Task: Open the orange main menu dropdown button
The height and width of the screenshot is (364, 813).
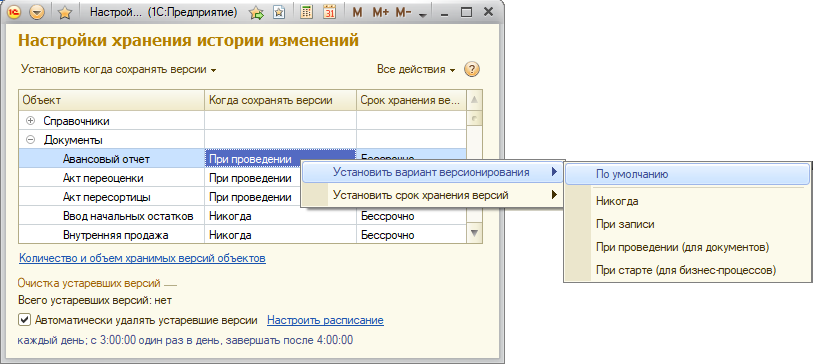Action: click(x=37, y=13)
